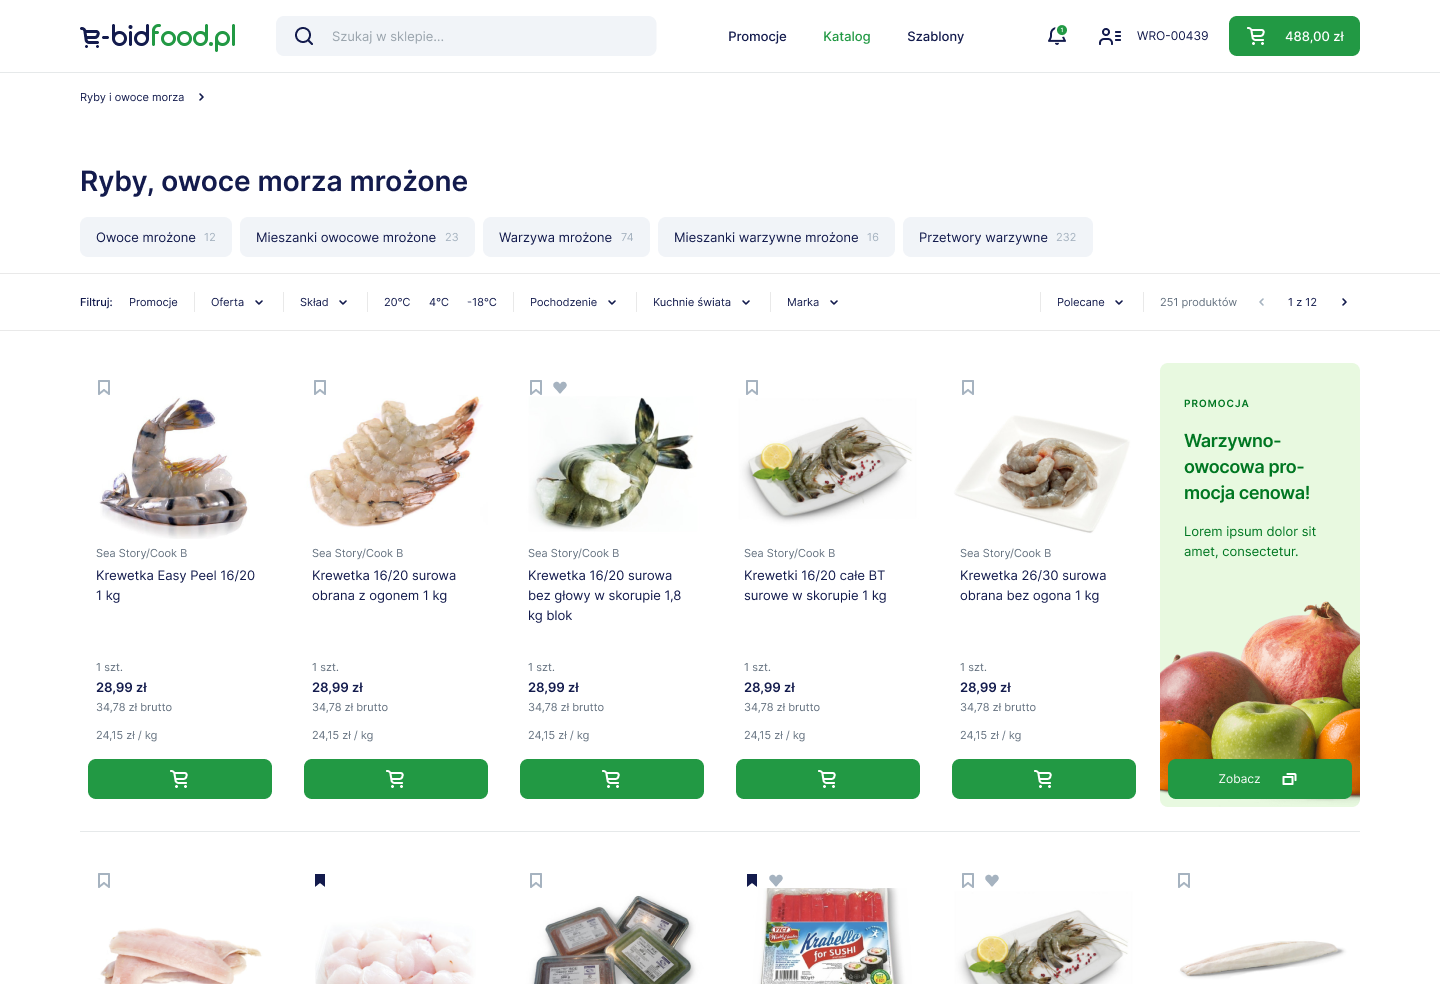The height and width of the screenshot is (984, 1440).
Task: Click the user account icon beside WRO-00439
Action: (x=1110, y=36)
